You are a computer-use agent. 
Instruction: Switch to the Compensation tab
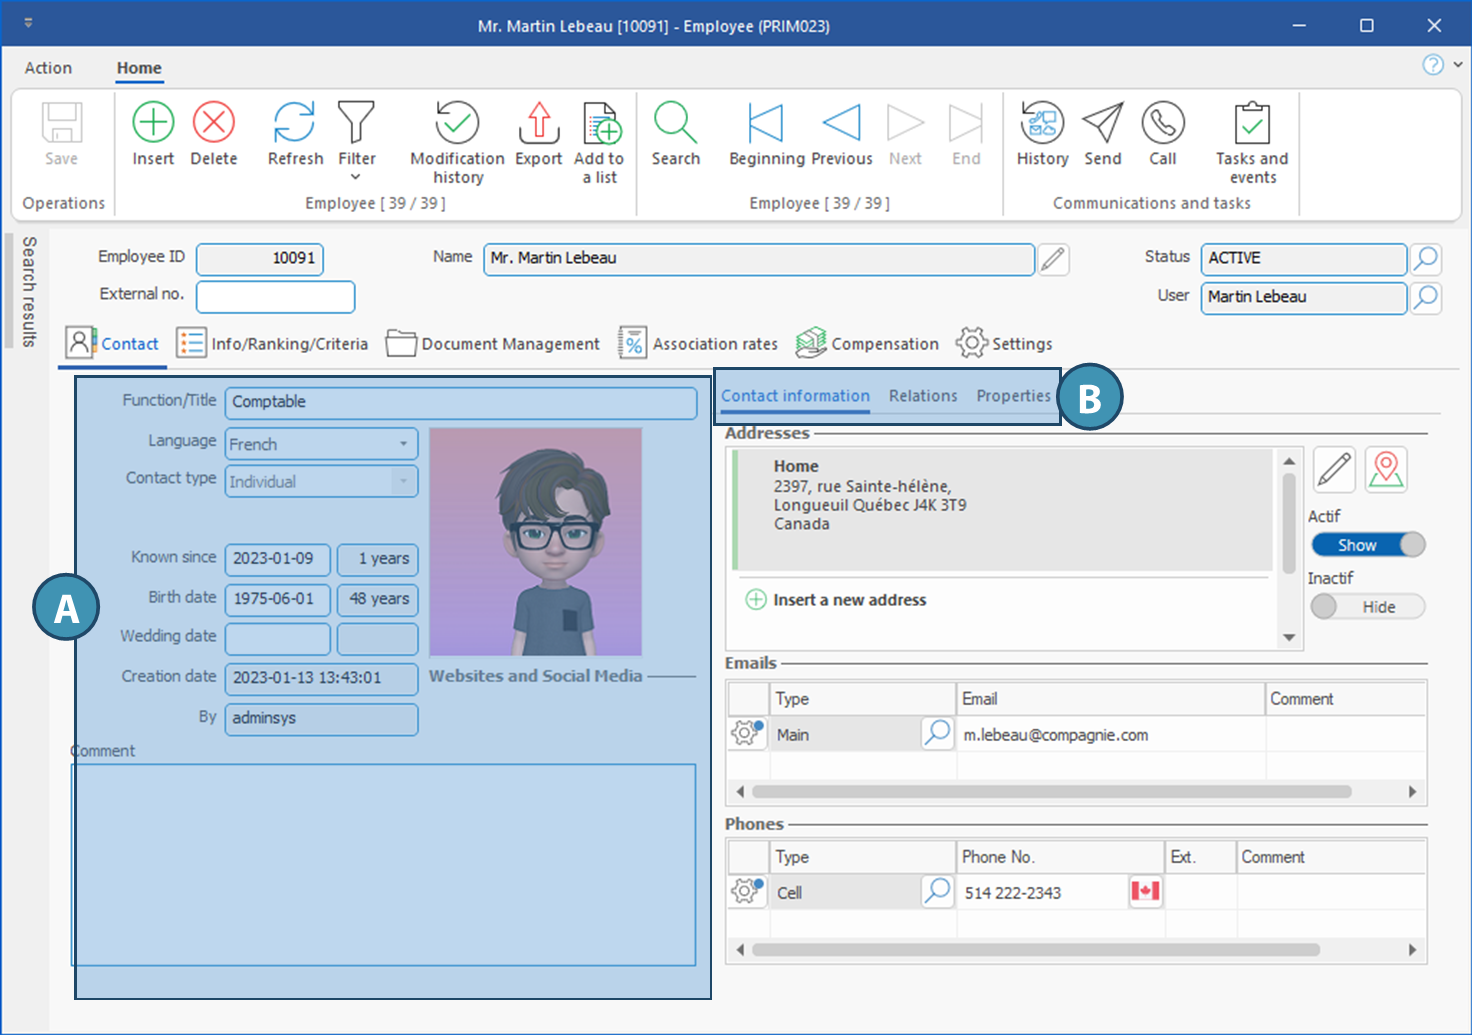pos(867,344)
